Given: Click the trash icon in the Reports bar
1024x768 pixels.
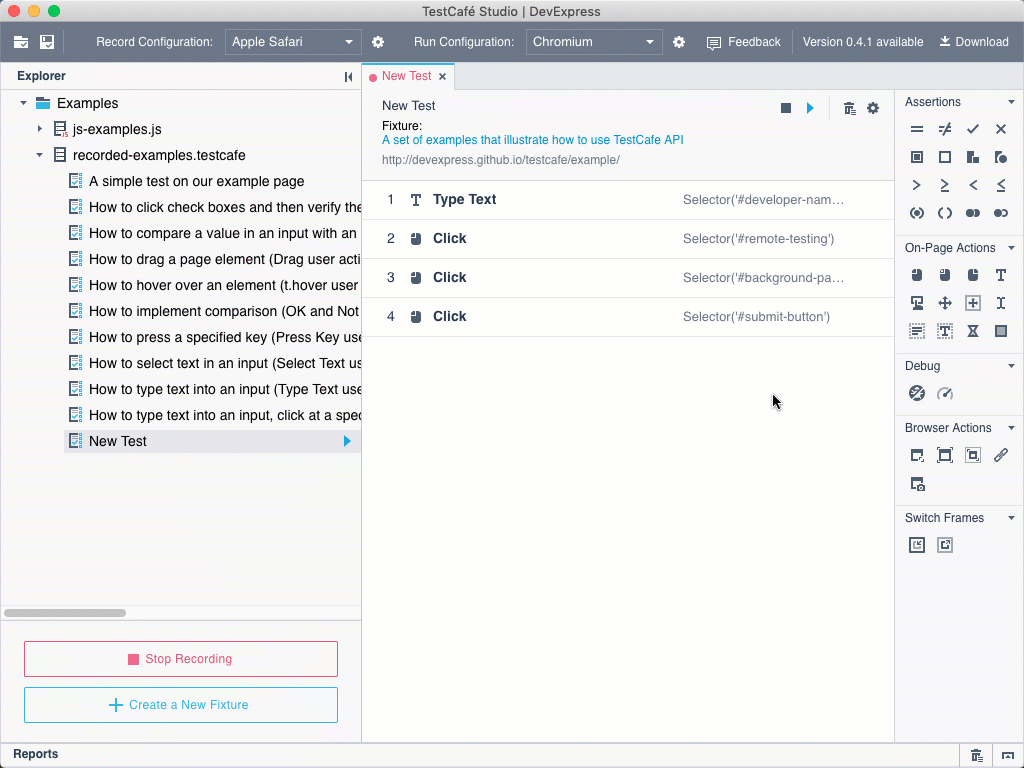Looking at the screenshot, I should [977, 756].
